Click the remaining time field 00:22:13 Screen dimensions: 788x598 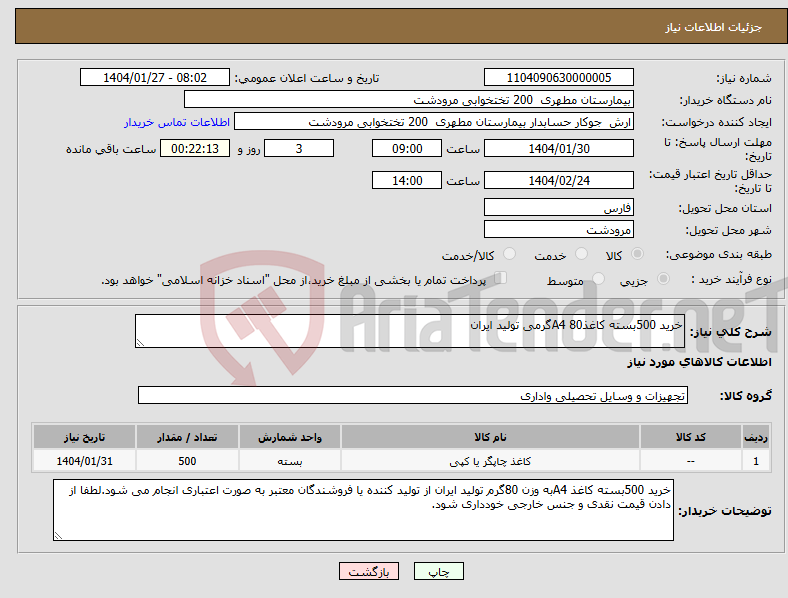195,148
